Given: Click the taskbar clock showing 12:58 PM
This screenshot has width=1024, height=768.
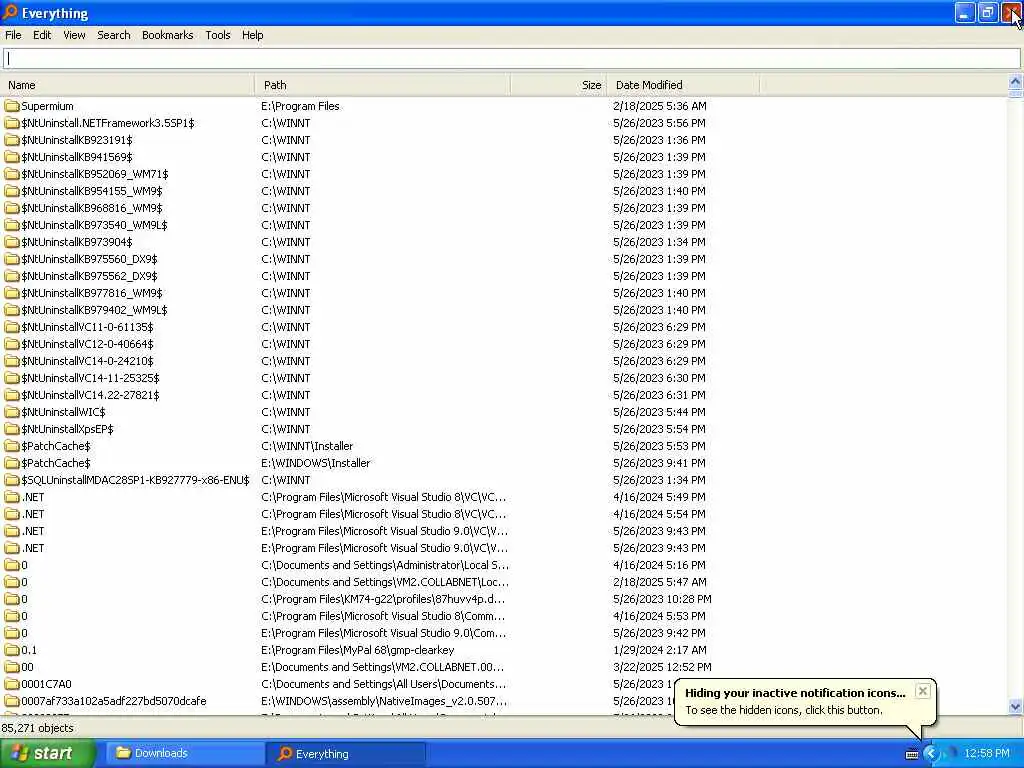Looking at the screenshot, I should (987, 754).
